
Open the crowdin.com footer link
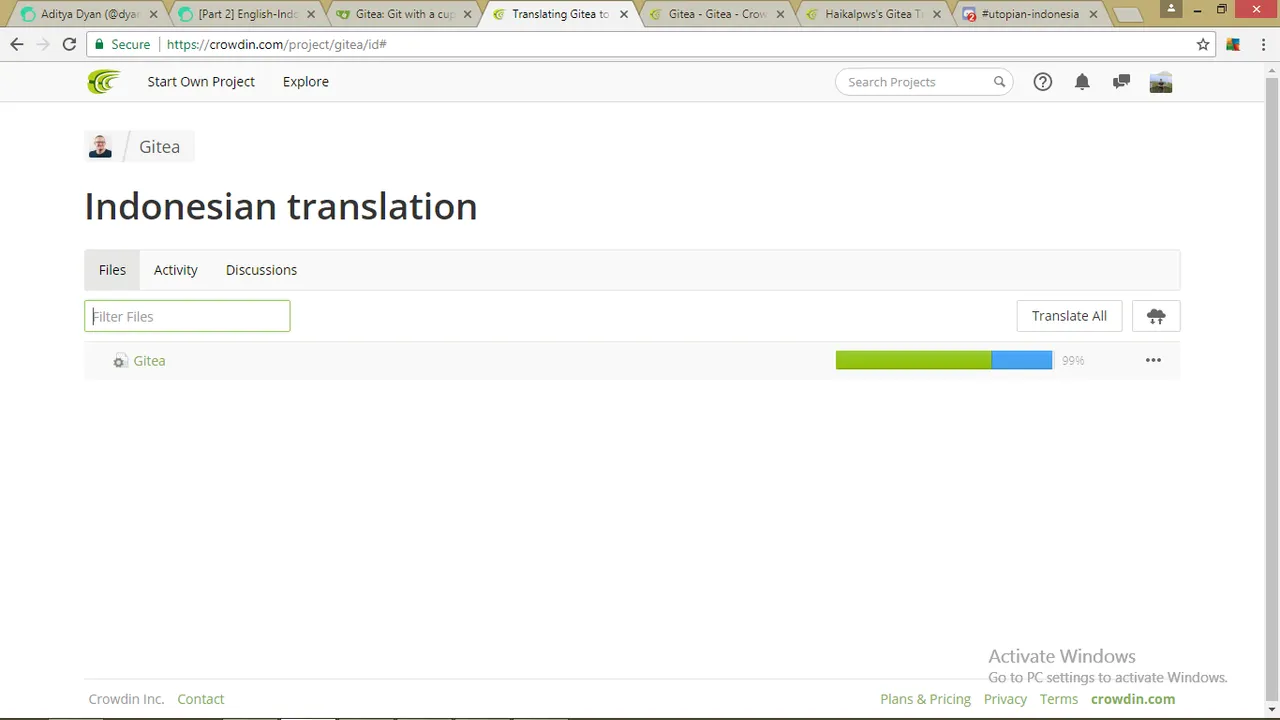point(1133,699)
